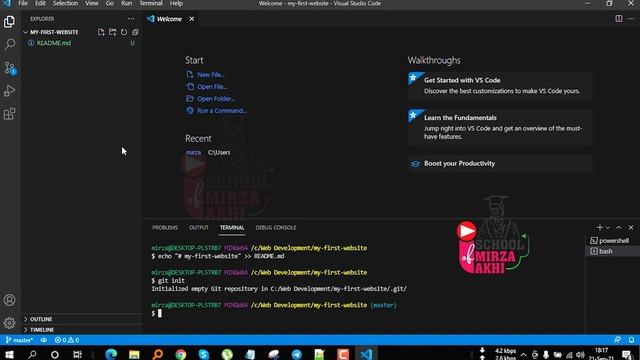Open recent folder mirza
Screen dimensions: 640x360
click(x=193, y=153)
